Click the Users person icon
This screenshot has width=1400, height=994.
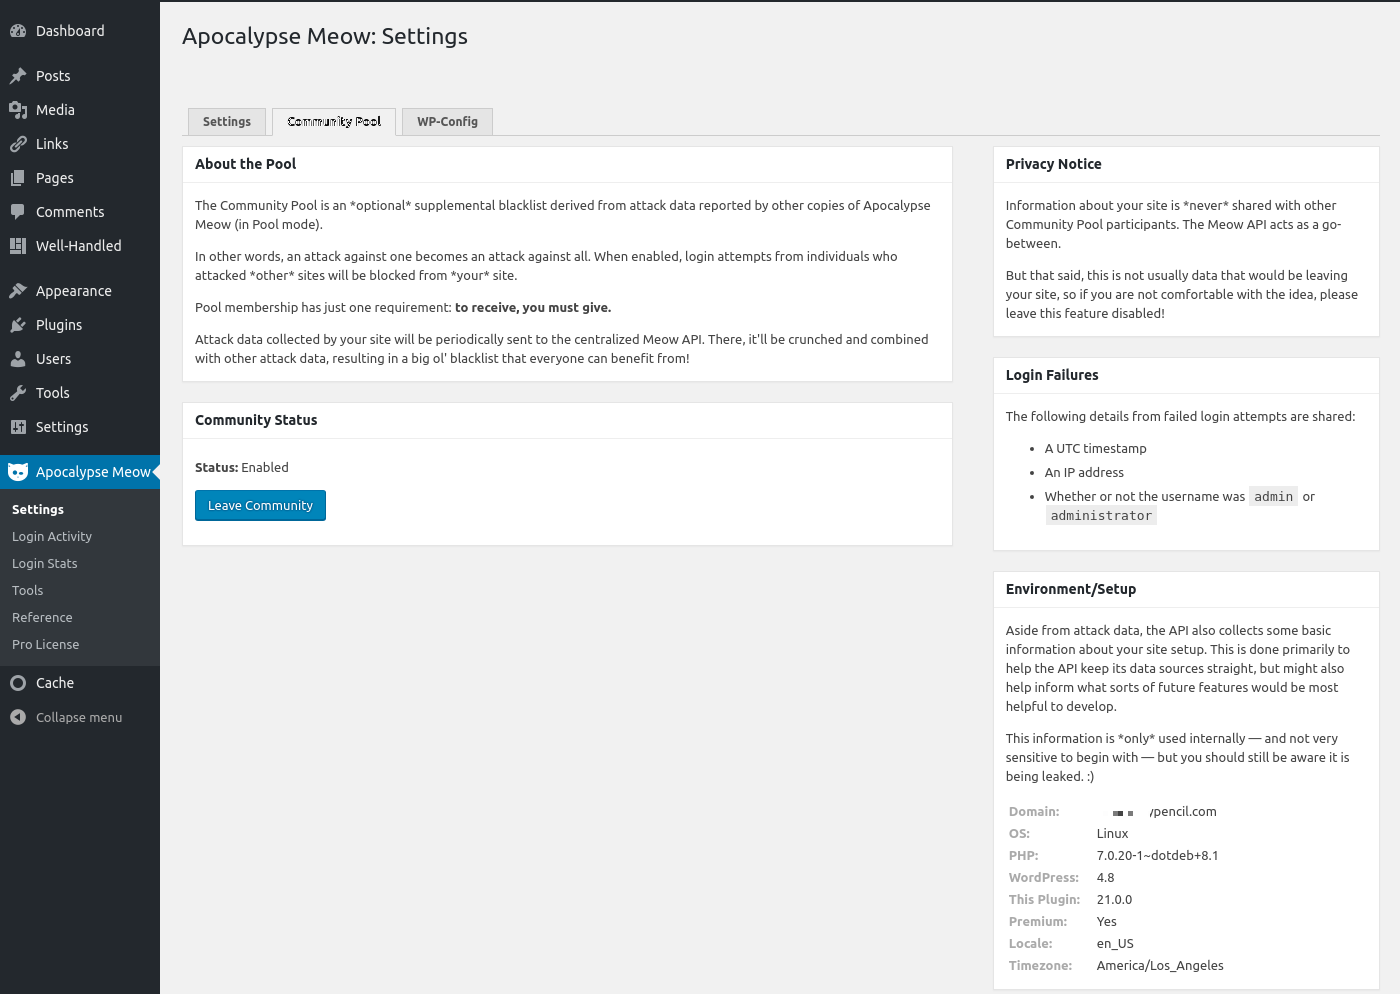click(18, 359)
